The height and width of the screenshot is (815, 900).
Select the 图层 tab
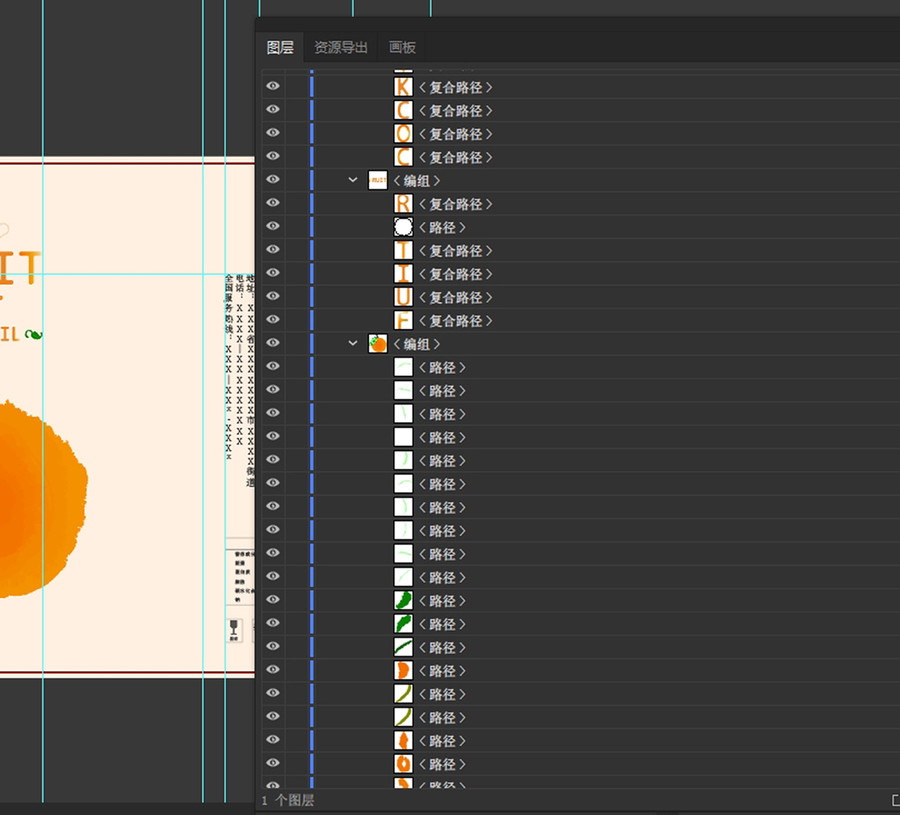coord(280,47)
